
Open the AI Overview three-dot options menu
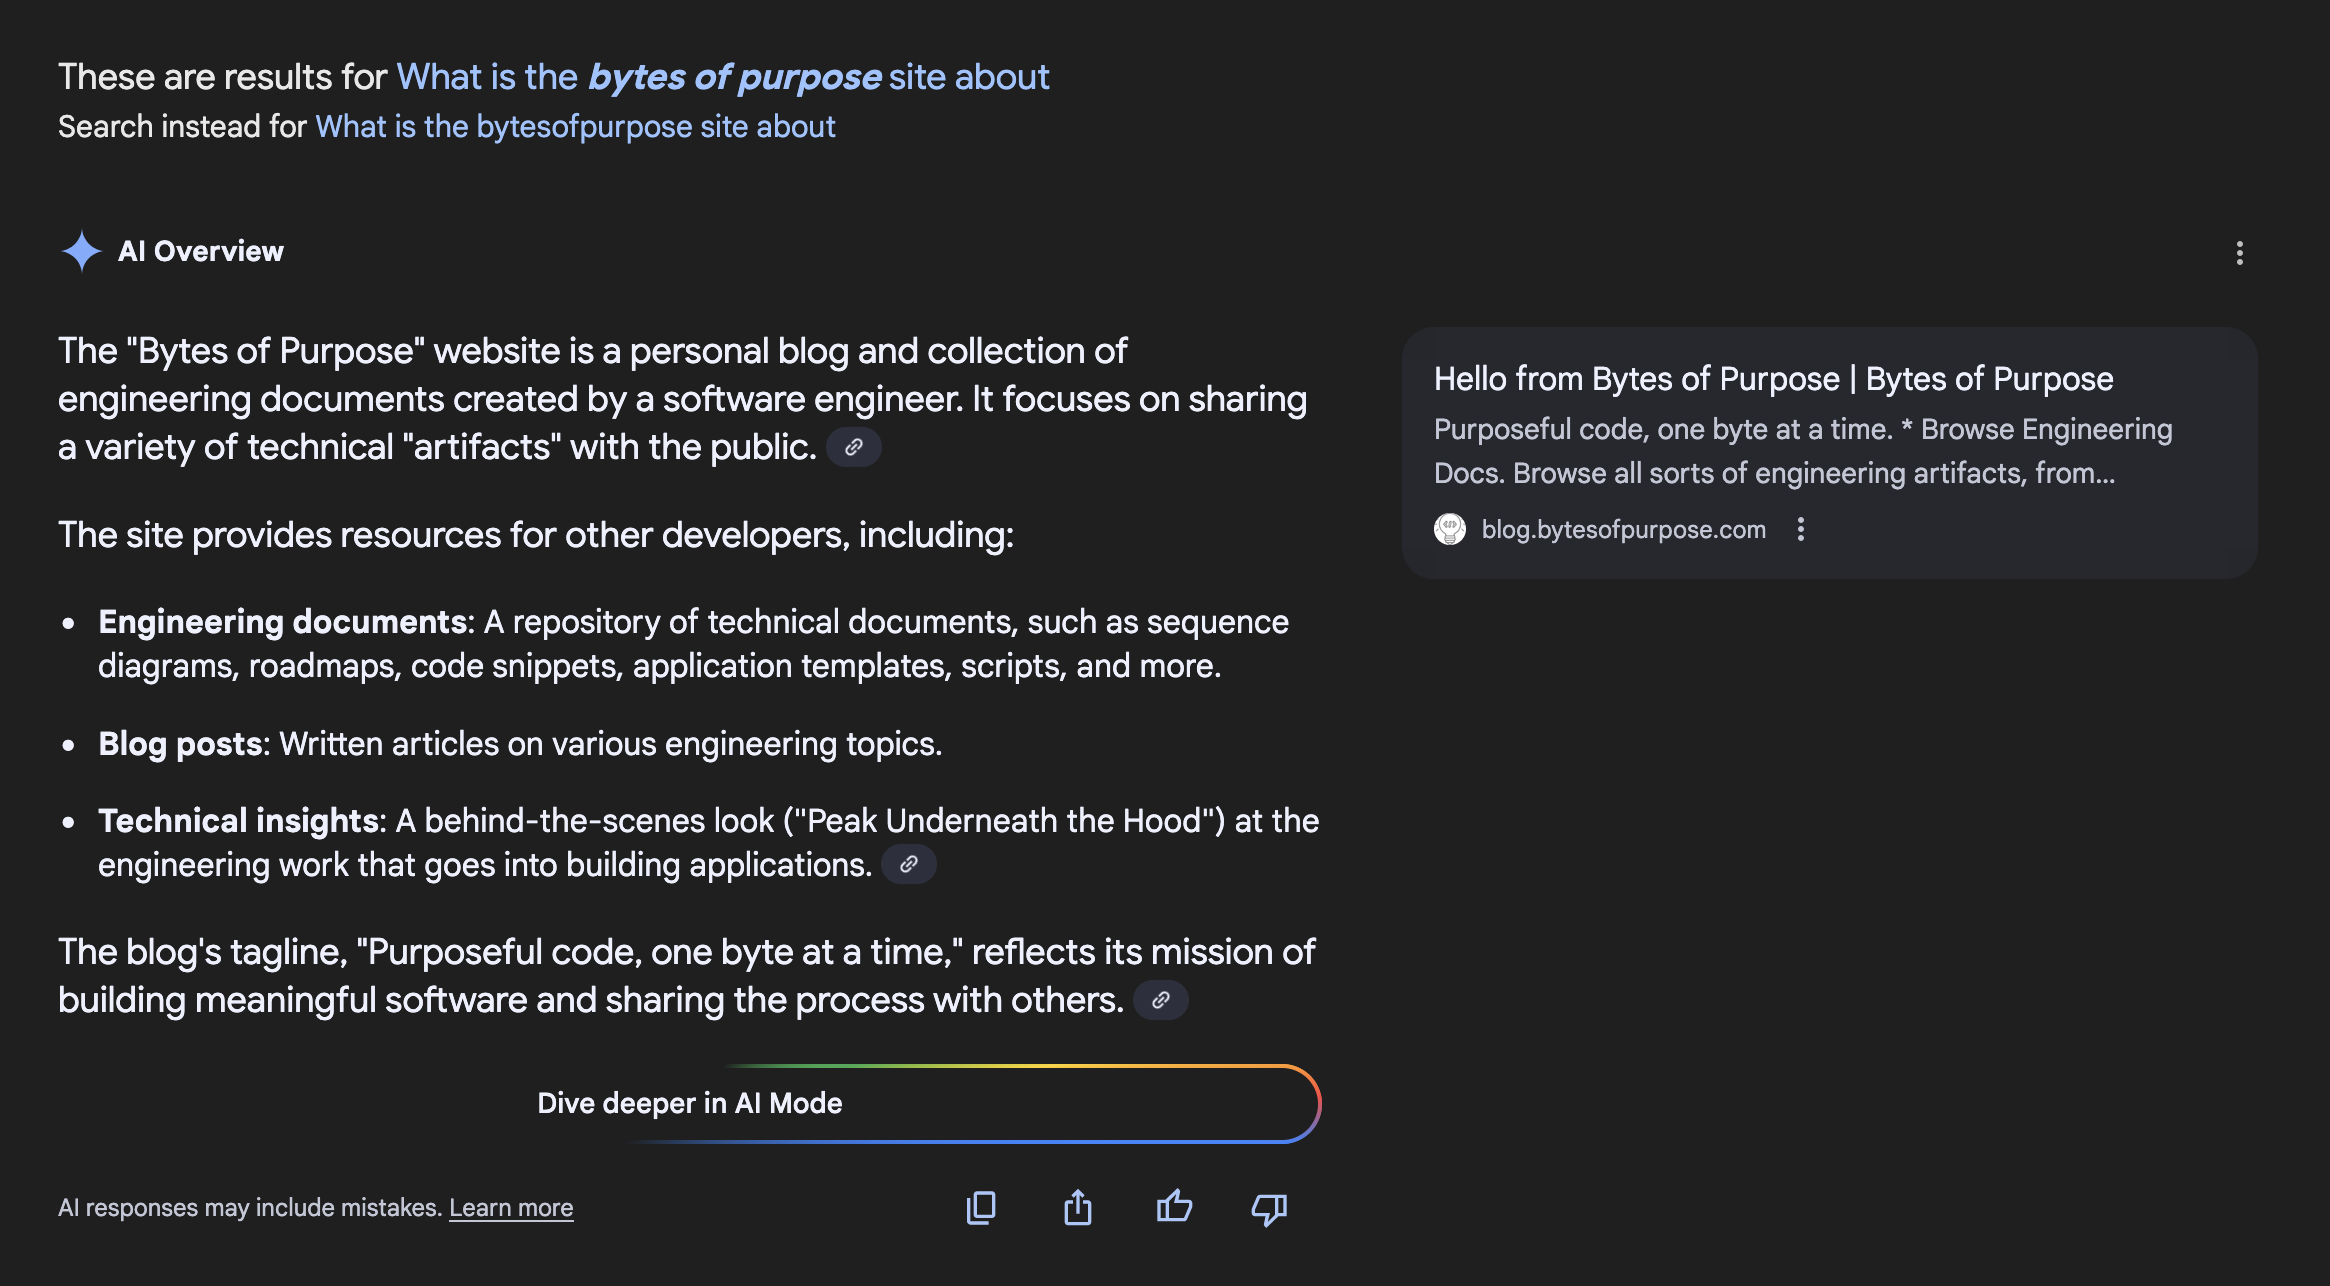click(x=2239, y=253)
